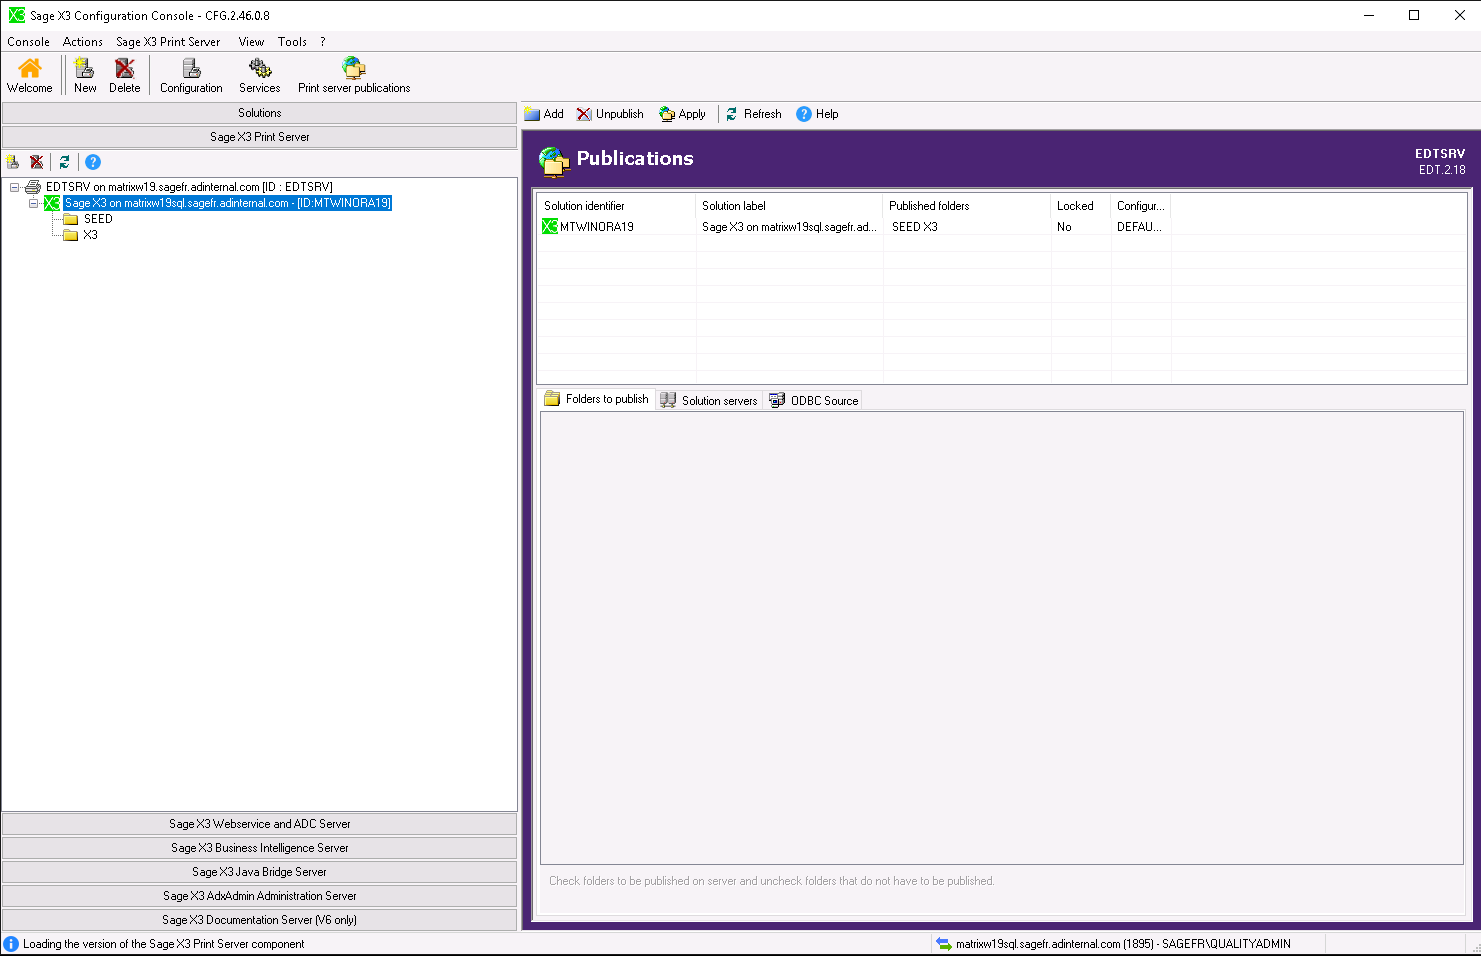Expand the Sage X3 Business Intelligence Server section
This screenshot has height=956, width=1481.
point(259,847)
